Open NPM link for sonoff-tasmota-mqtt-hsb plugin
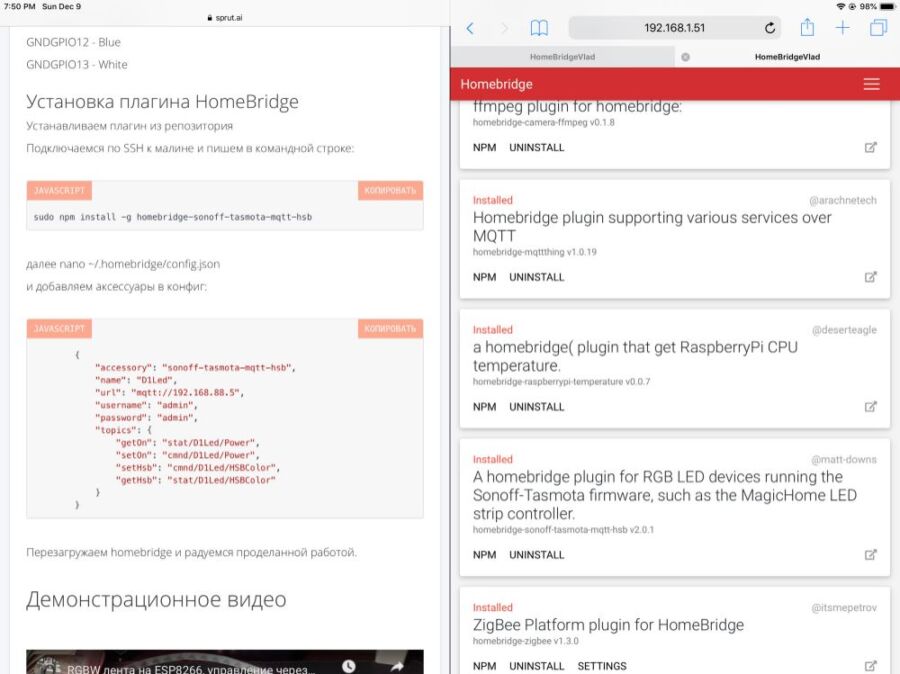Screen dimensions: 900x674 pos(484,555)
